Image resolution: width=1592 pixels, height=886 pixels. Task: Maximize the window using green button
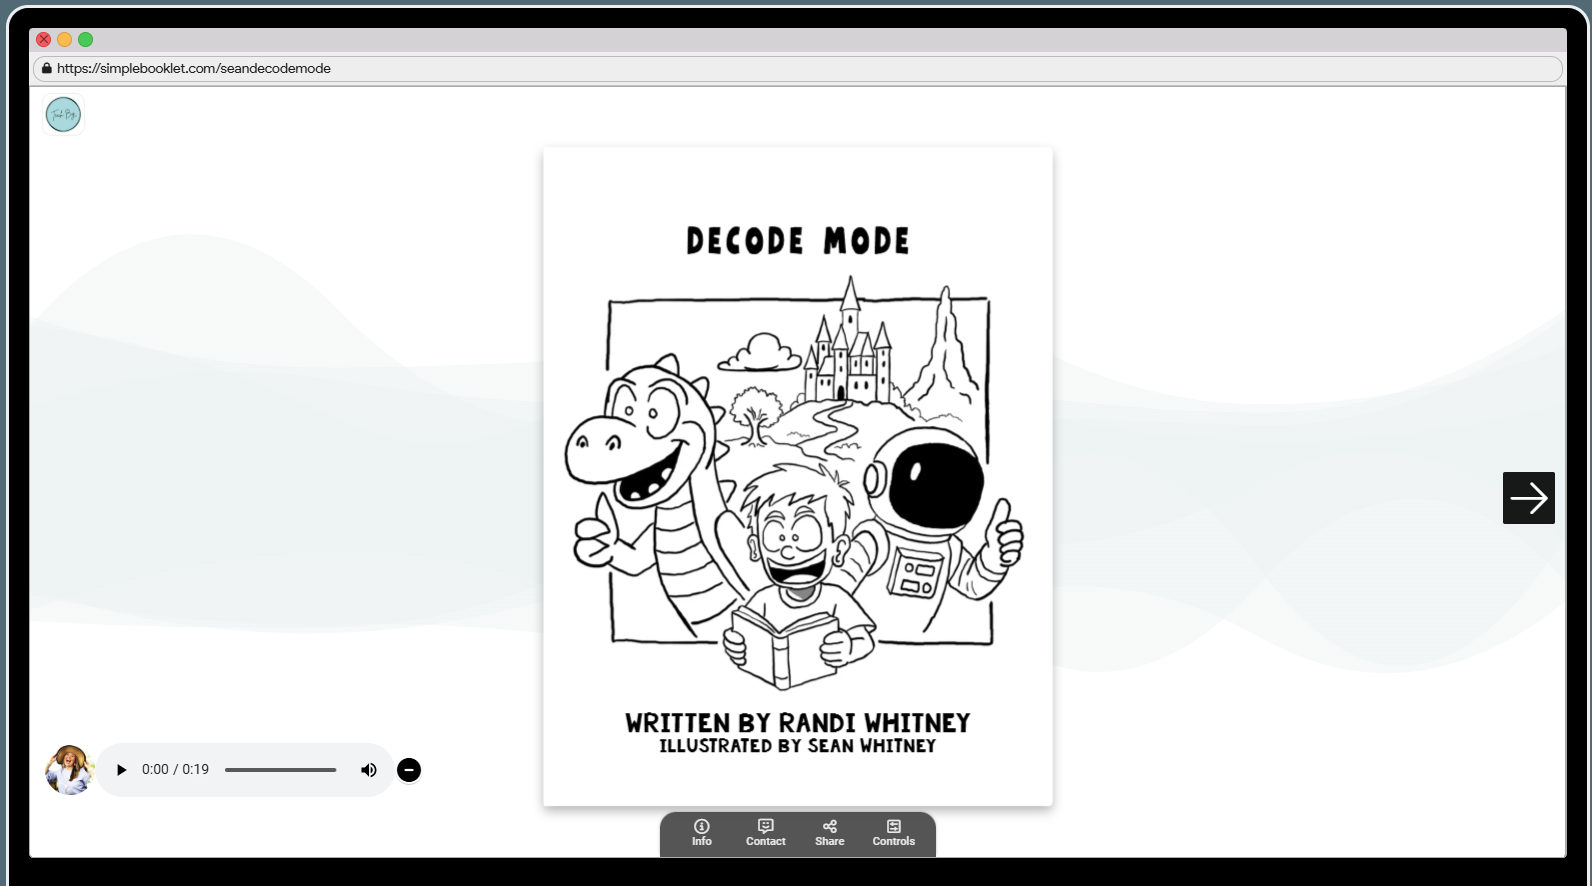pos(86,40)
